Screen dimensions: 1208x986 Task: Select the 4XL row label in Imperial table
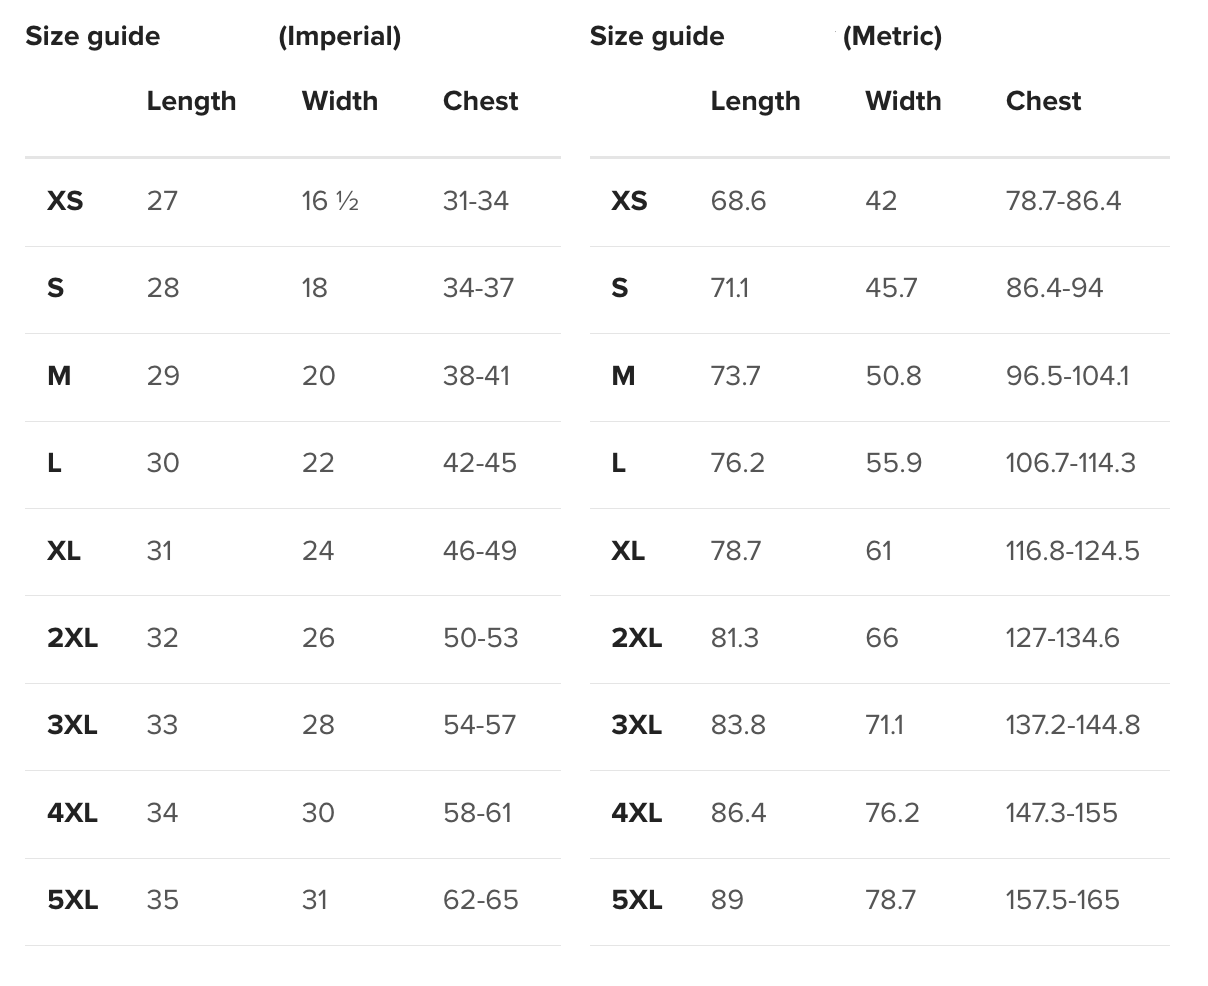[x=72, y=813]
